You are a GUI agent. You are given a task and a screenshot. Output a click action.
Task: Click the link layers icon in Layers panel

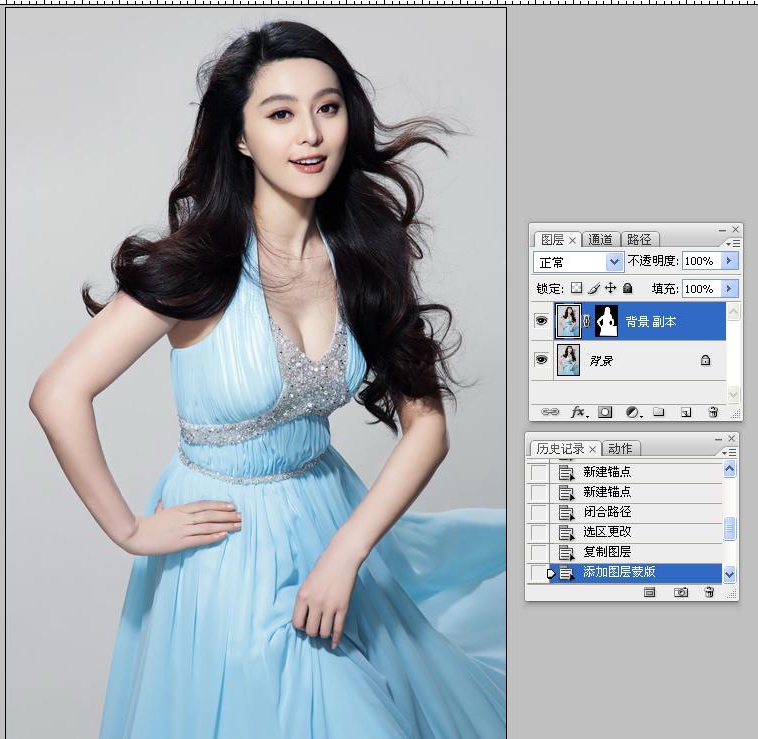tap(549, 411)
